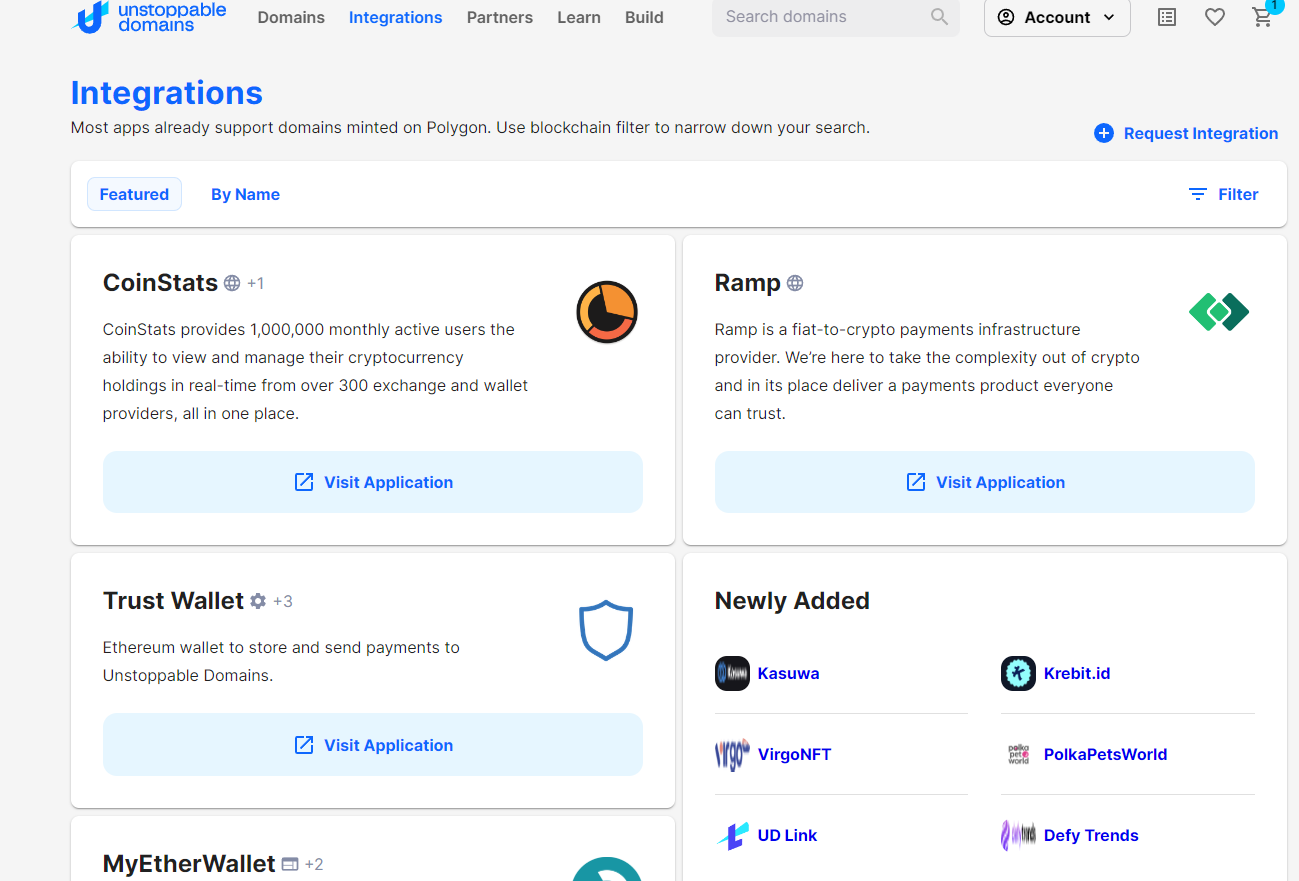Open the Kasuwa link
The width and height of the screenshot is (1299, 881).
coord(788,673)
